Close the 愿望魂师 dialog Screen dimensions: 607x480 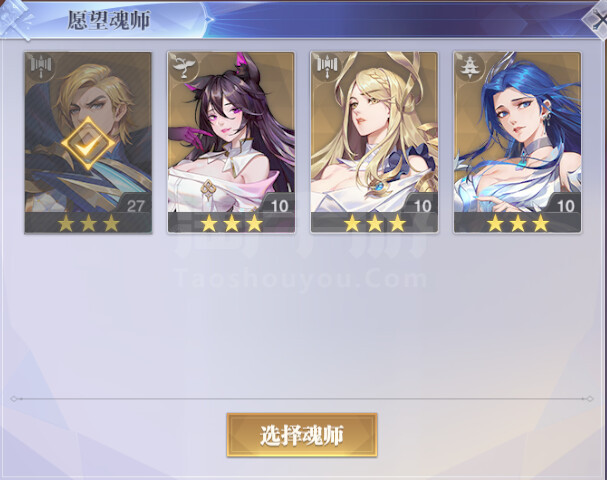click(596, 19)
